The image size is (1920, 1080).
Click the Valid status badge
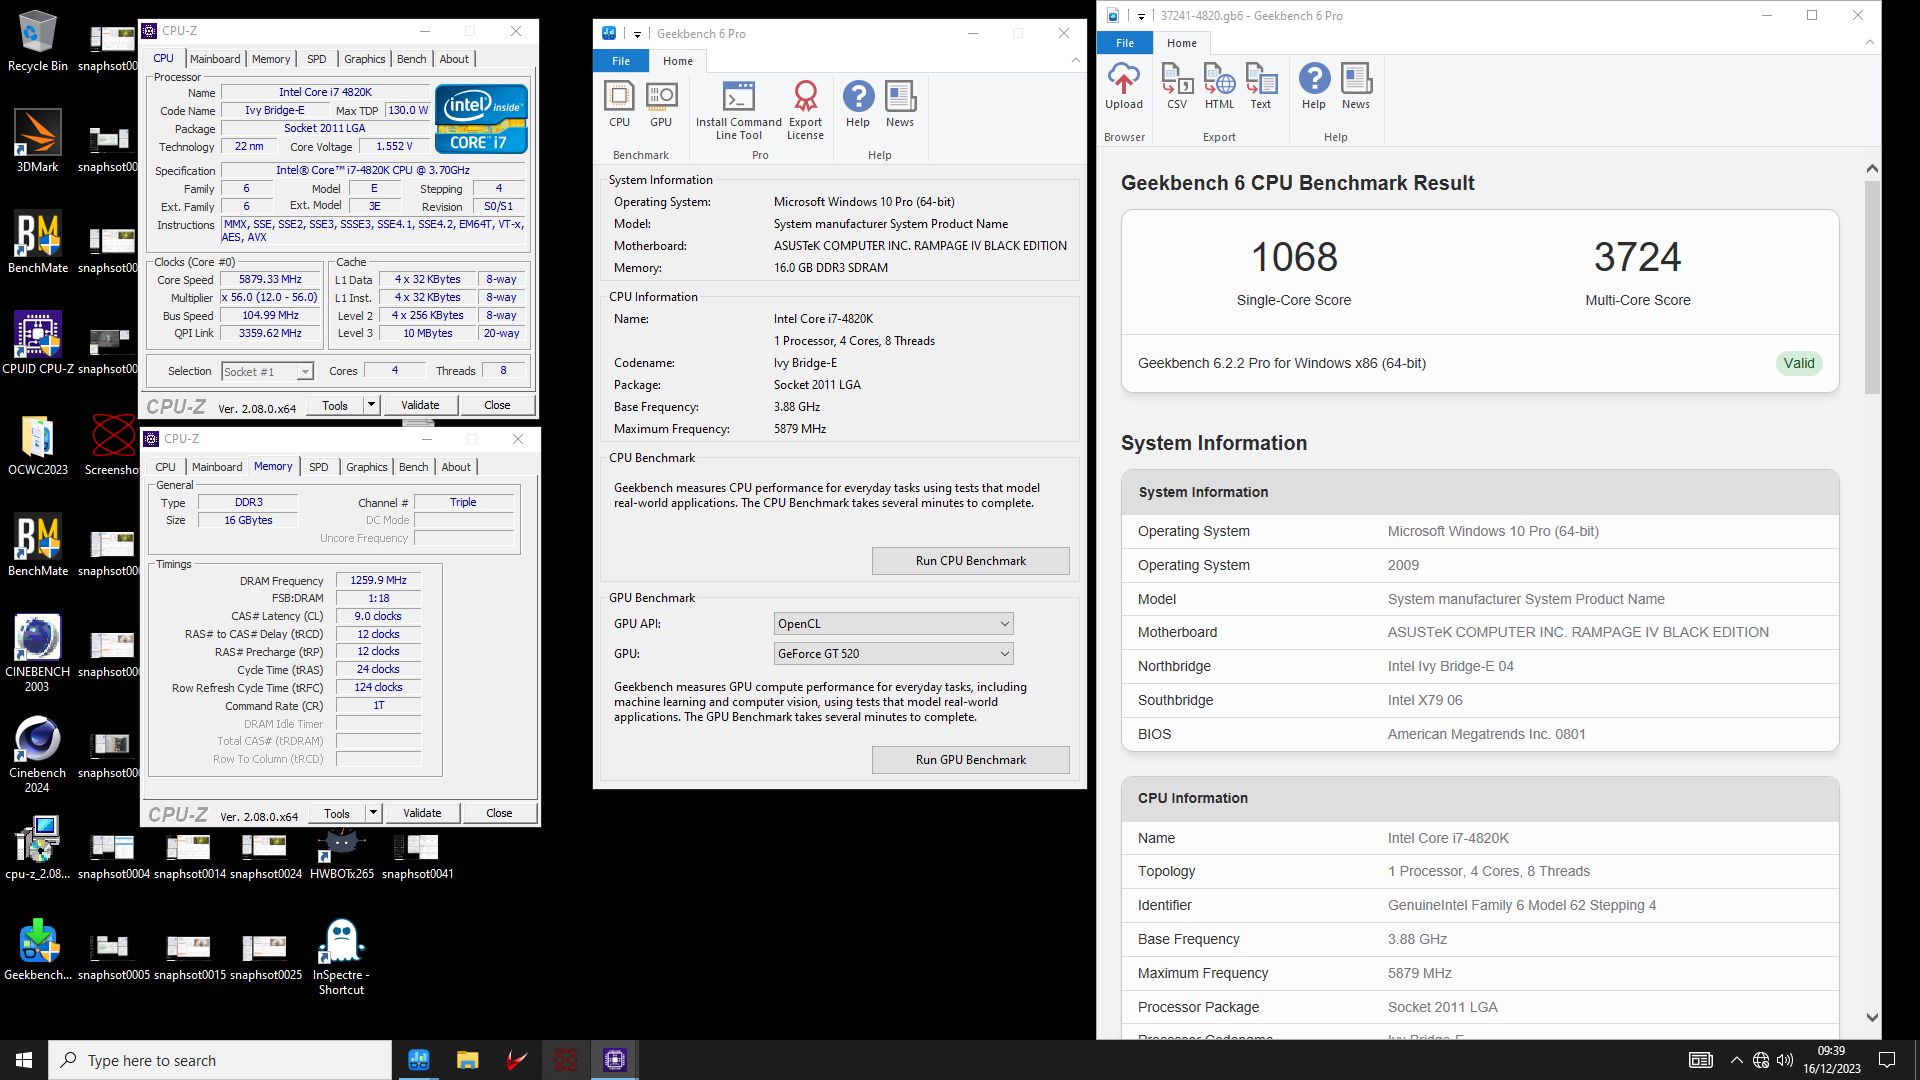[1799, 364]
